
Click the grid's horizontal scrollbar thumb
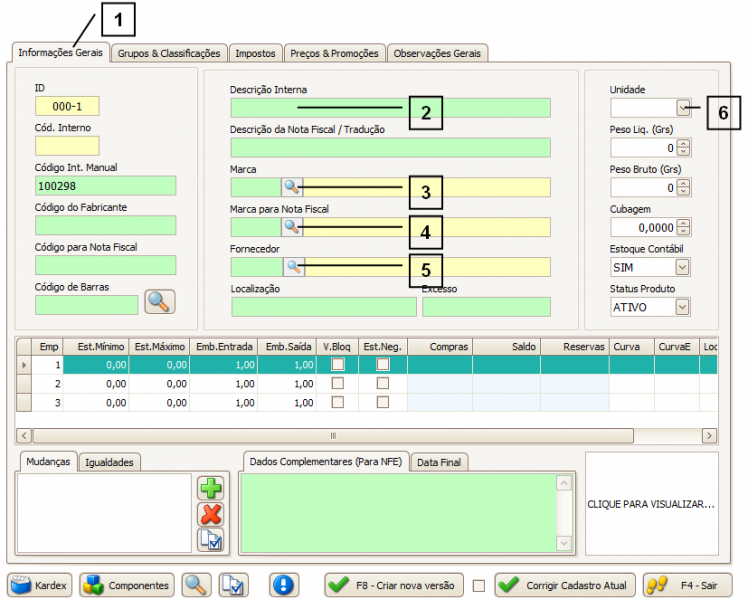click(332, 436)
